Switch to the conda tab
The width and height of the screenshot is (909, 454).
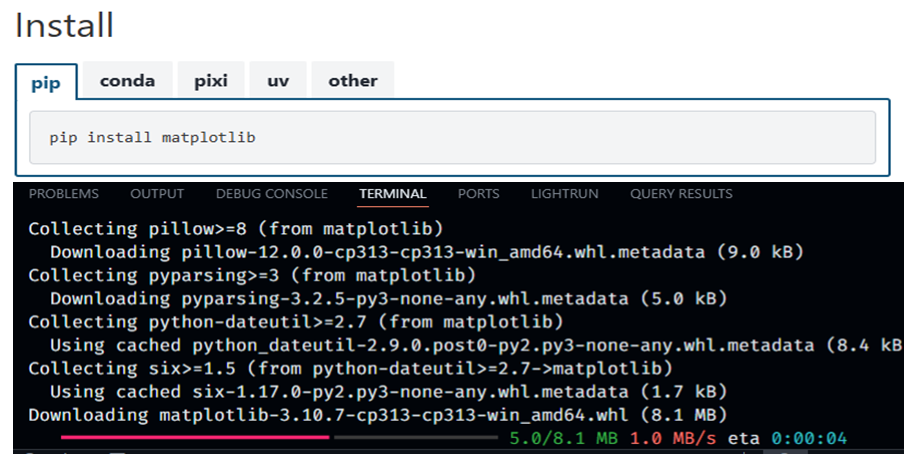[x=127, y=80]
